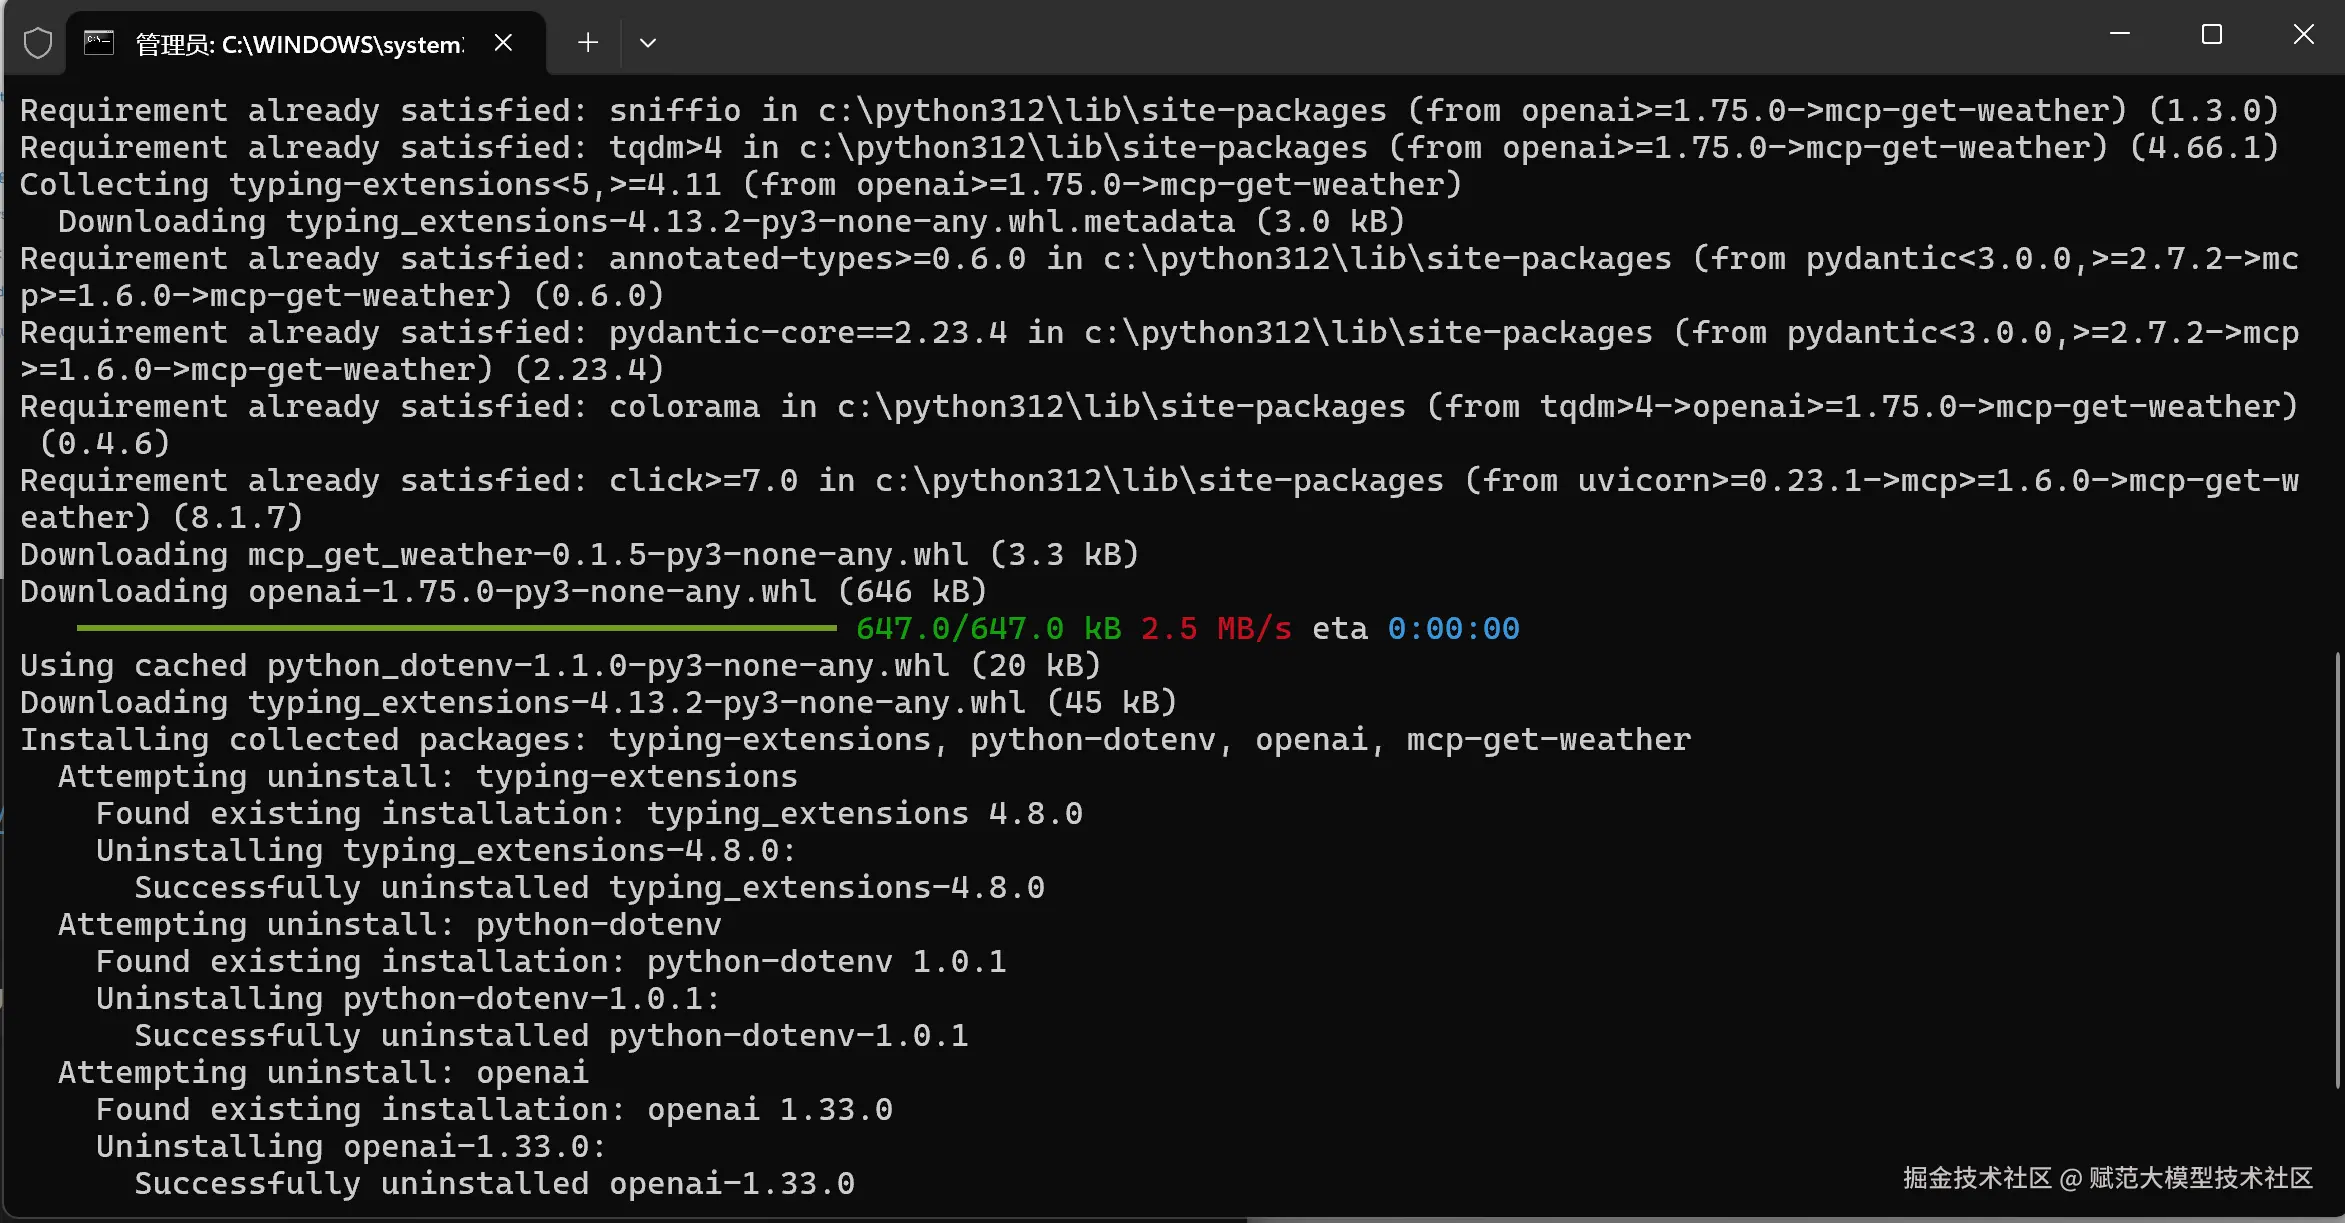This screenshot has height=1223, width=2345.
Task: Click the vertical scrollbar thumb
Action: pos(2337,868)
